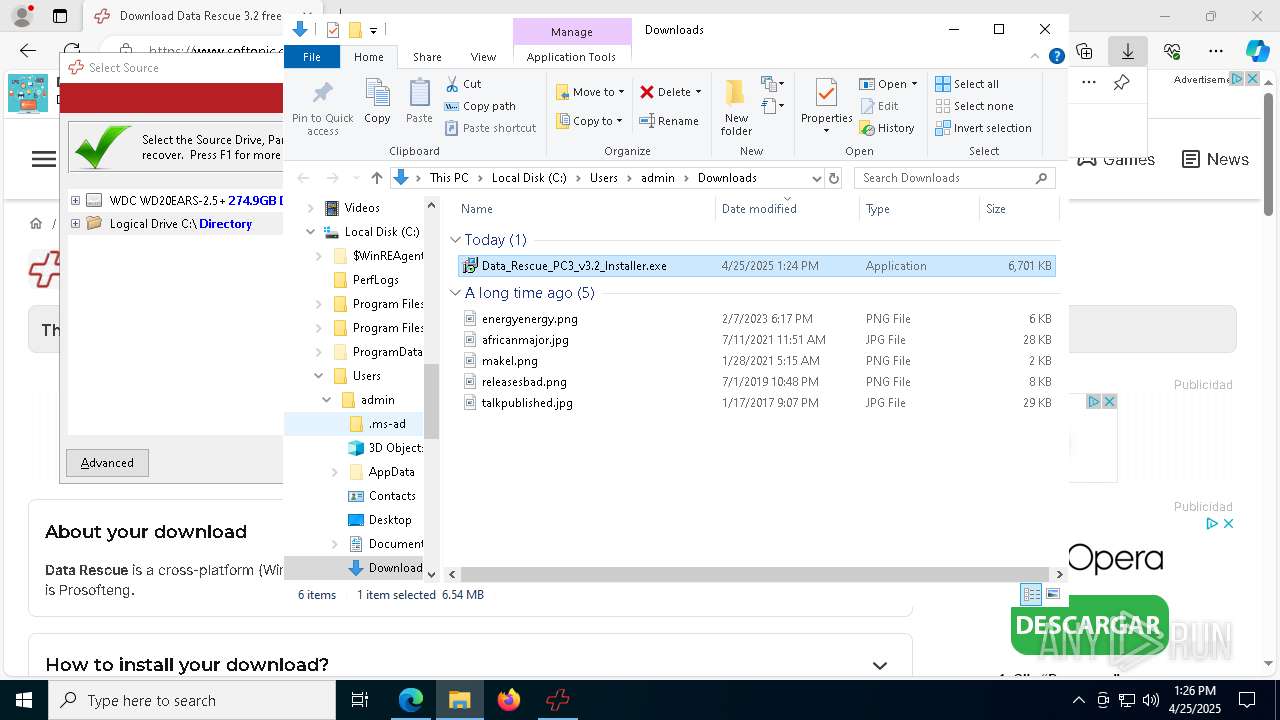Select talkpublished.jpg file
The height and width of the screenshot is (720, 1280).
pos(757,403)
